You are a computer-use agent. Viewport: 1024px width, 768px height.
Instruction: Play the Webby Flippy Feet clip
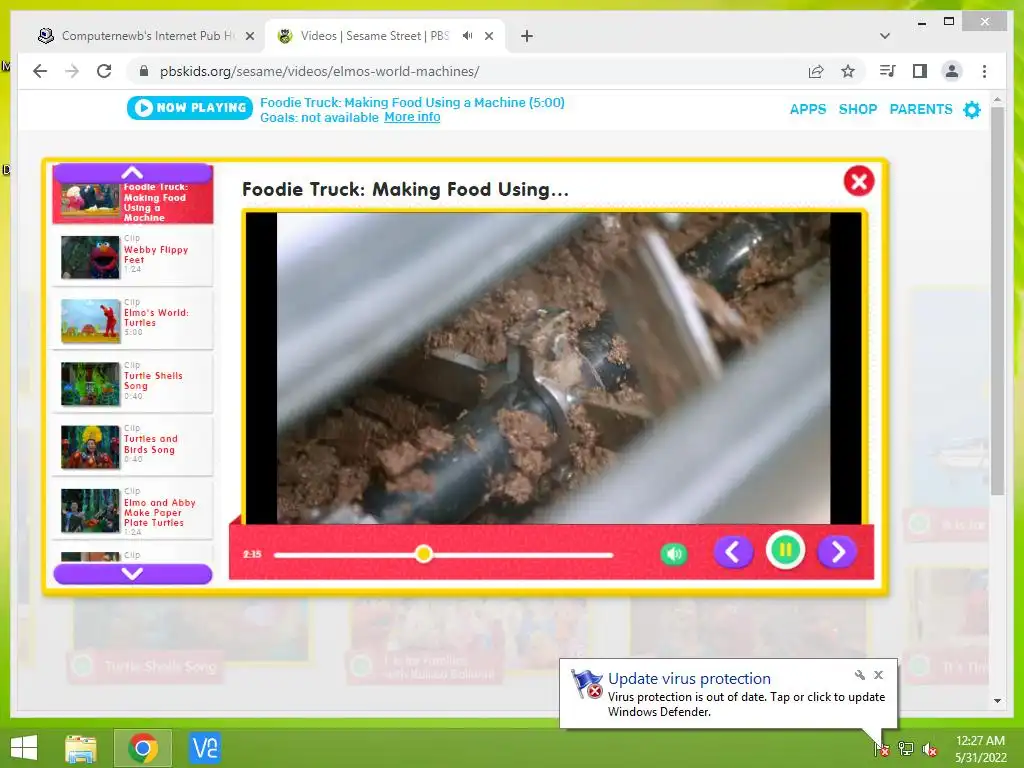click(133, 258)
